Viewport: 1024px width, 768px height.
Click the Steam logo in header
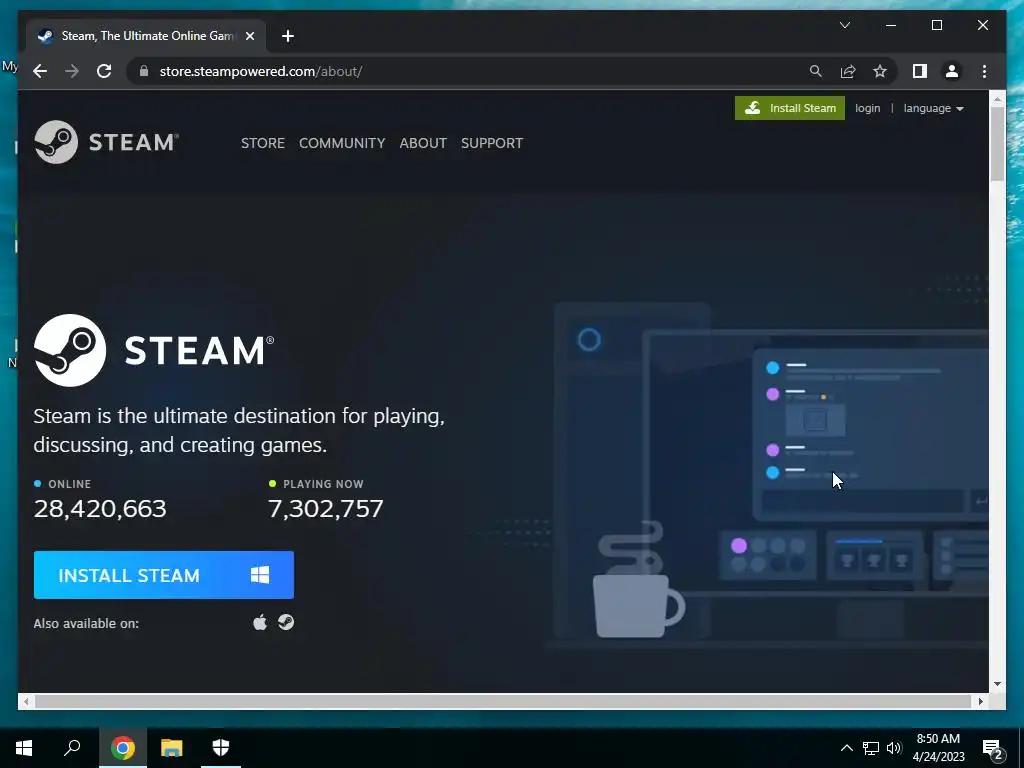coord(106,142)
